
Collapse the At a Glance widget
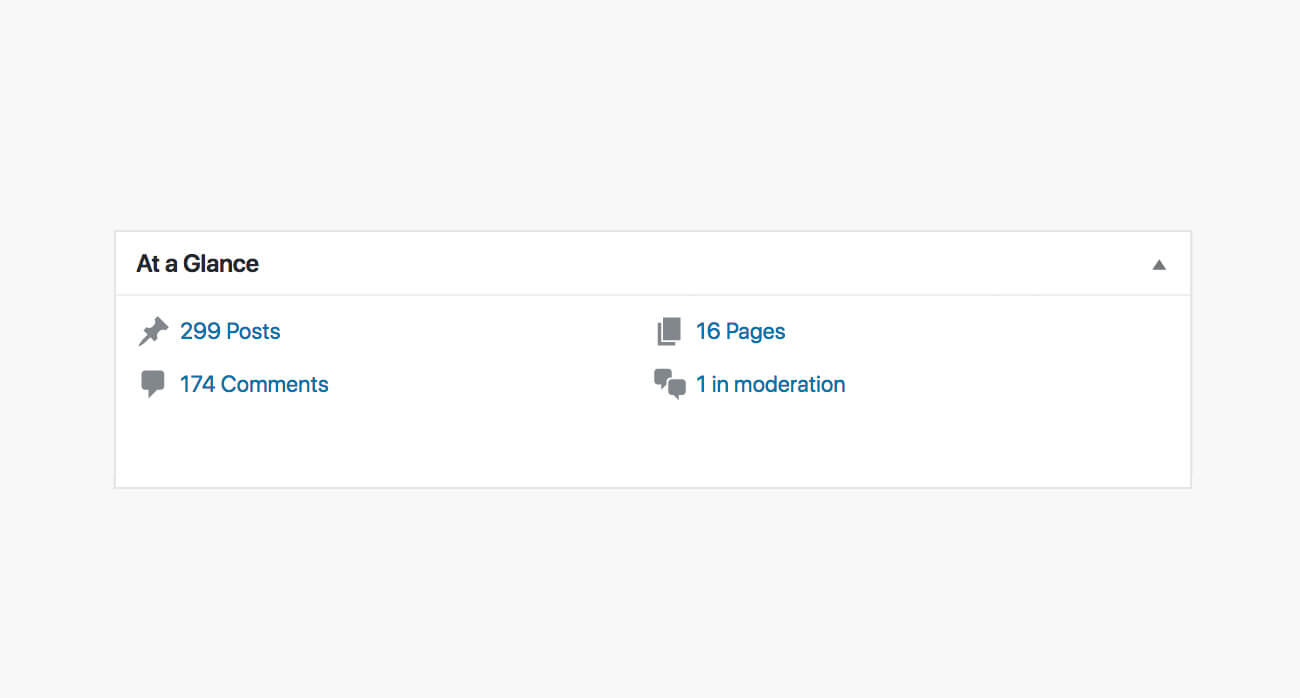tap(1159, 265)
